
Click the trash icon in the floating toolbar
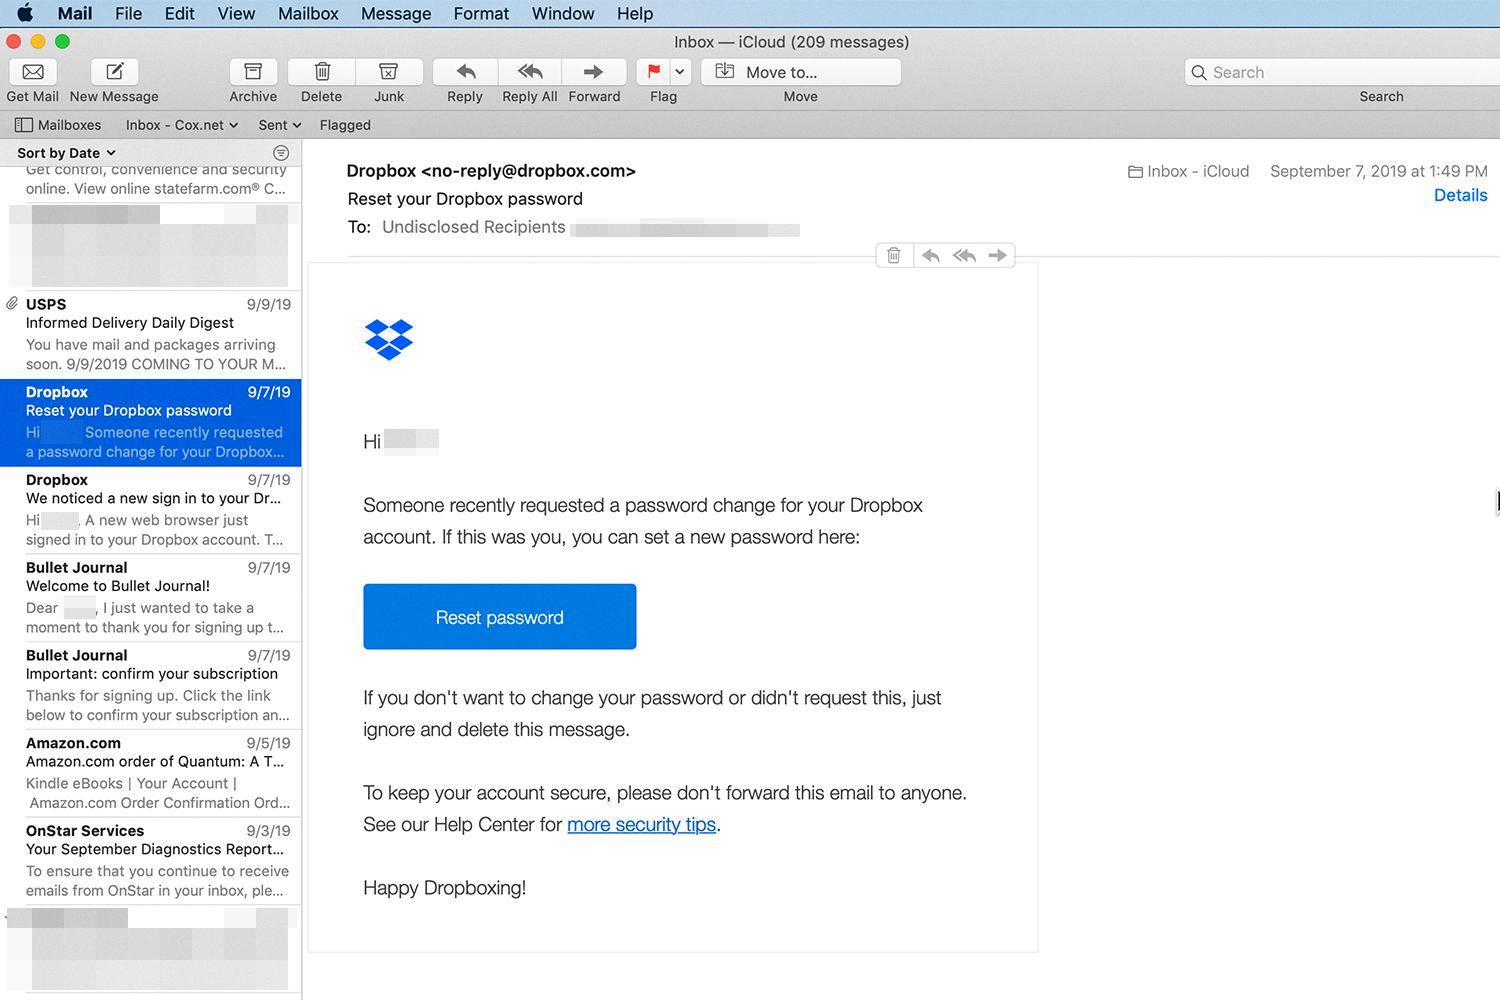point(893,255)
